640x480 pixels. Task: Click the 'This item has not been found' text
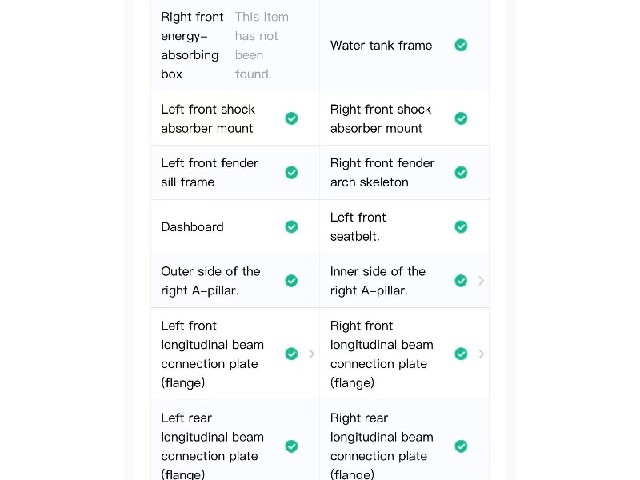point(261,45)
